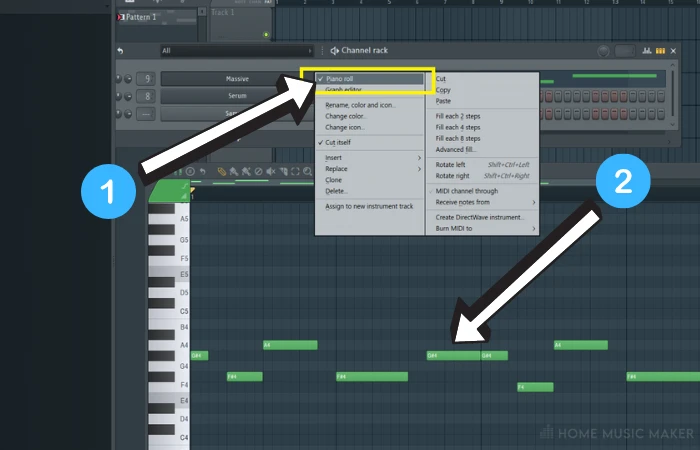The image size is (700, 450).
Task: Choose Change icon... menu item
Action: point(370,127)
